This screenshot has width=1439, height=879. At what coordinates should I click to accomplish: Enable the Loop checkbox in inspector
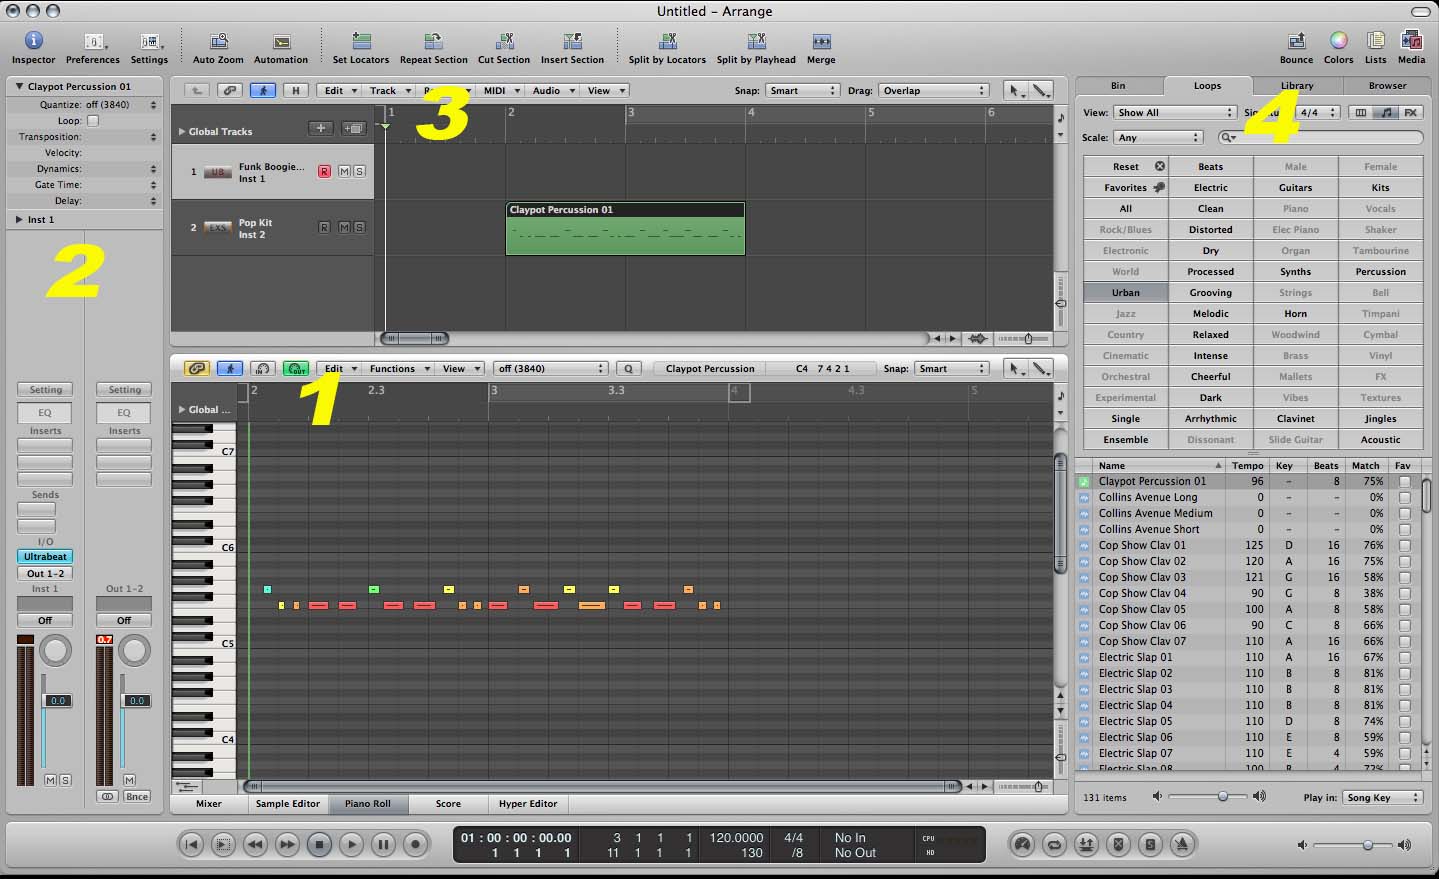coord(93,120)
